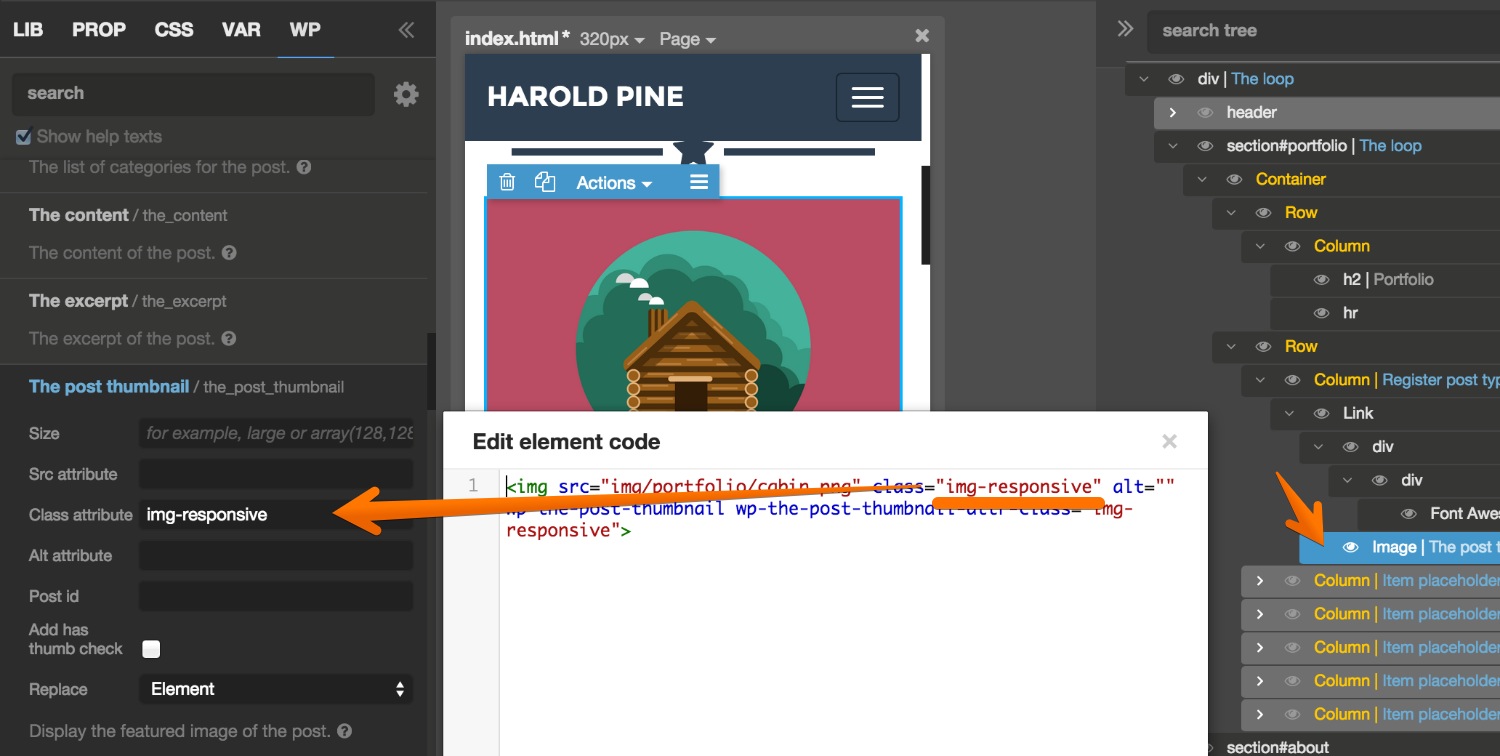Enable the Add has thumb check checkbox
The image size is (1500, 756).
coord(151,649)
